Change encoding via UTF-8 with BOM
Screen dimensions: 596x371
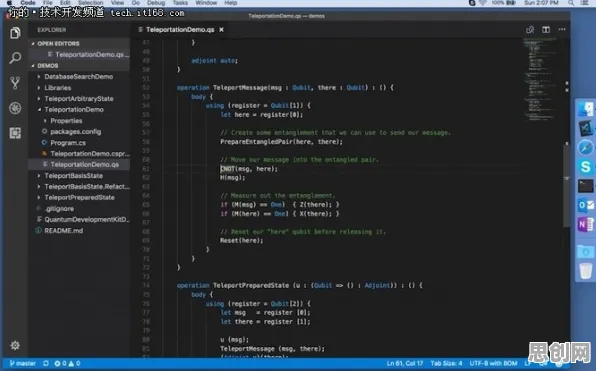493,363
